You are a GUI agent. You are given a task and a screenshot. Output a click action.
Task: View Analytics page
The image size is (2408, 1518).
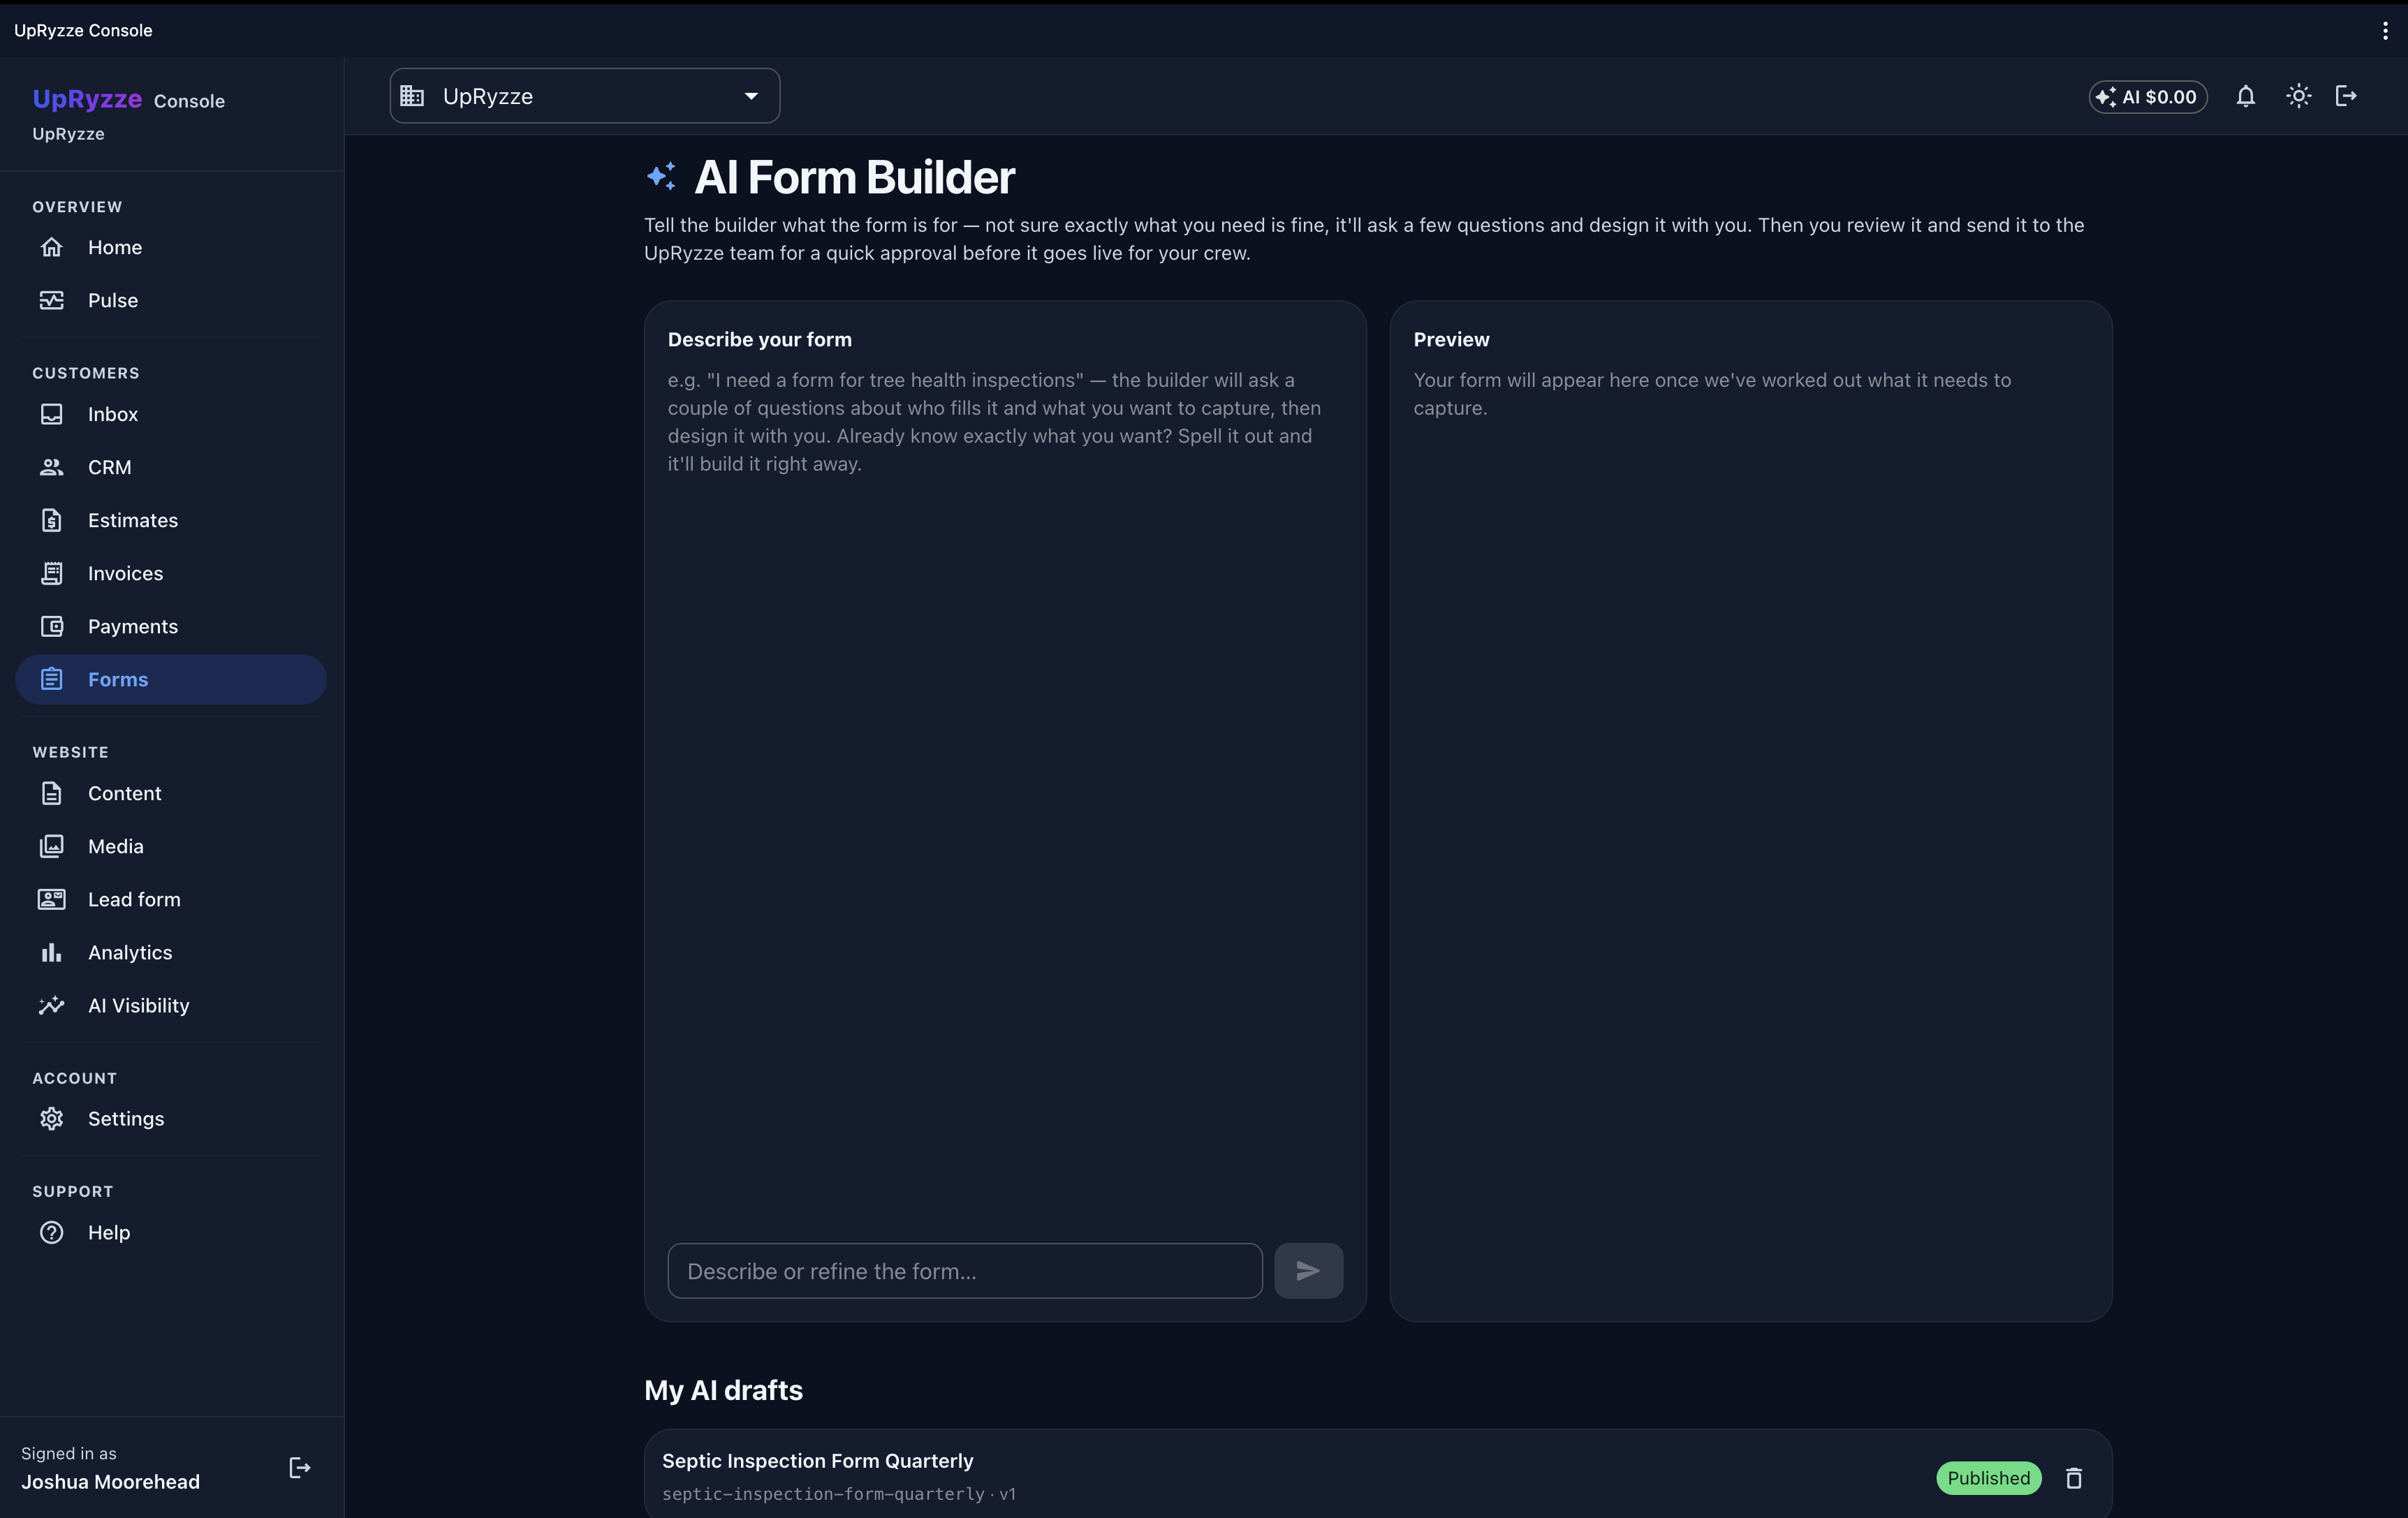[171, 952]
